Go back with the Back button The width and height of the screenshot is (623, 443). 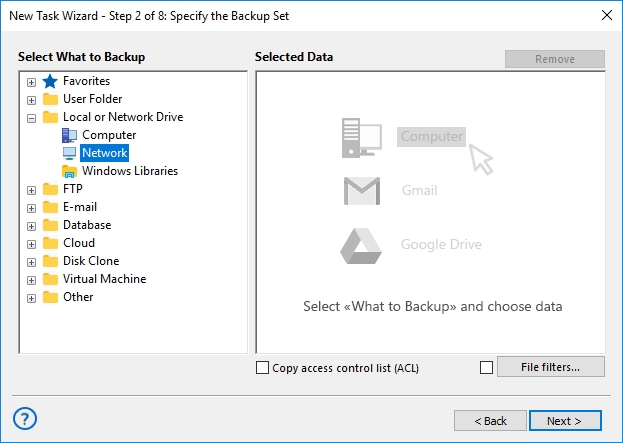(x=490, y=421)
